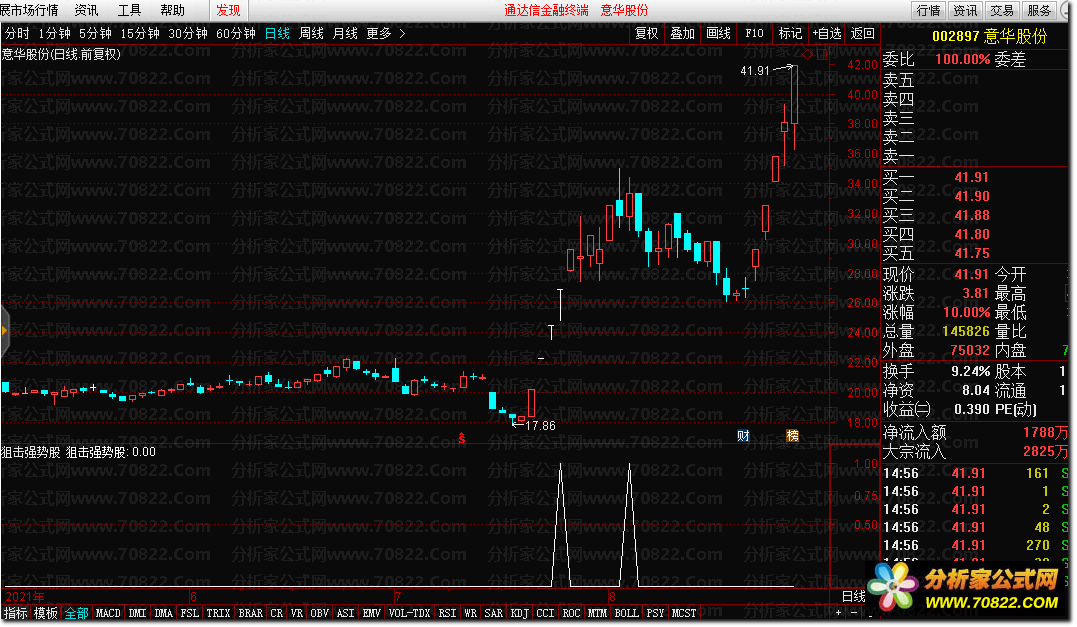
Task: Select the 全部 indicator category
Action: point(76,613)
